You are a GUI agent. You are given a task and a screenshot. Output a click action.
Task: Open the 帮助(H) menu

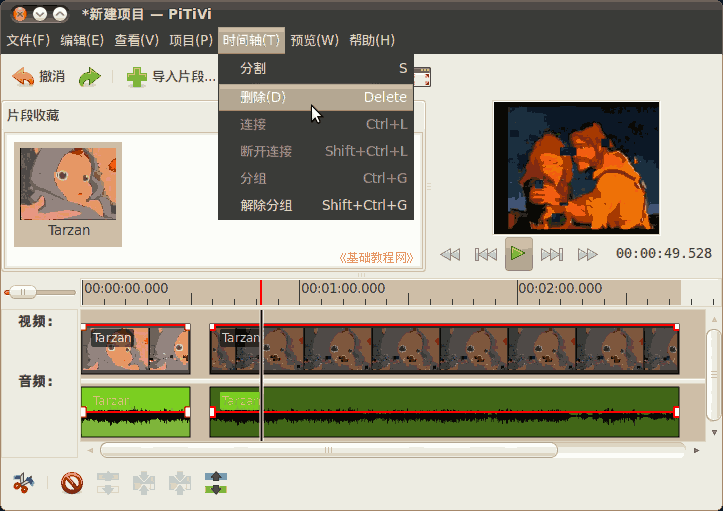(x=372, y=40)
